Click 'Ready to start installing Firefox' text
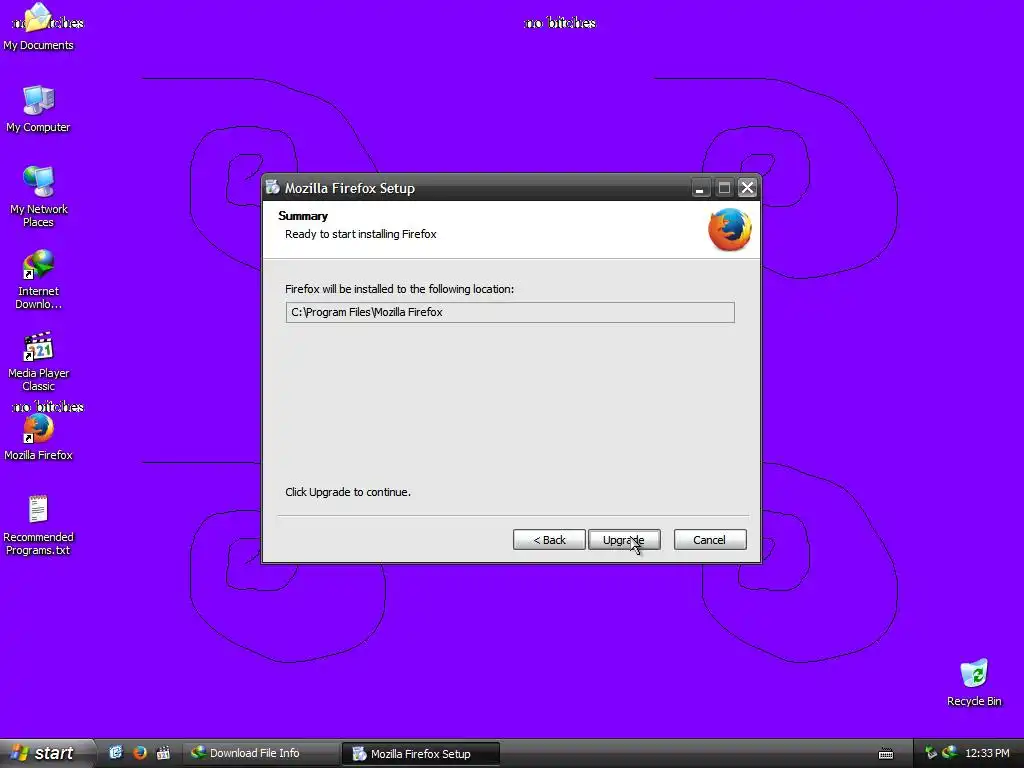 360,234
